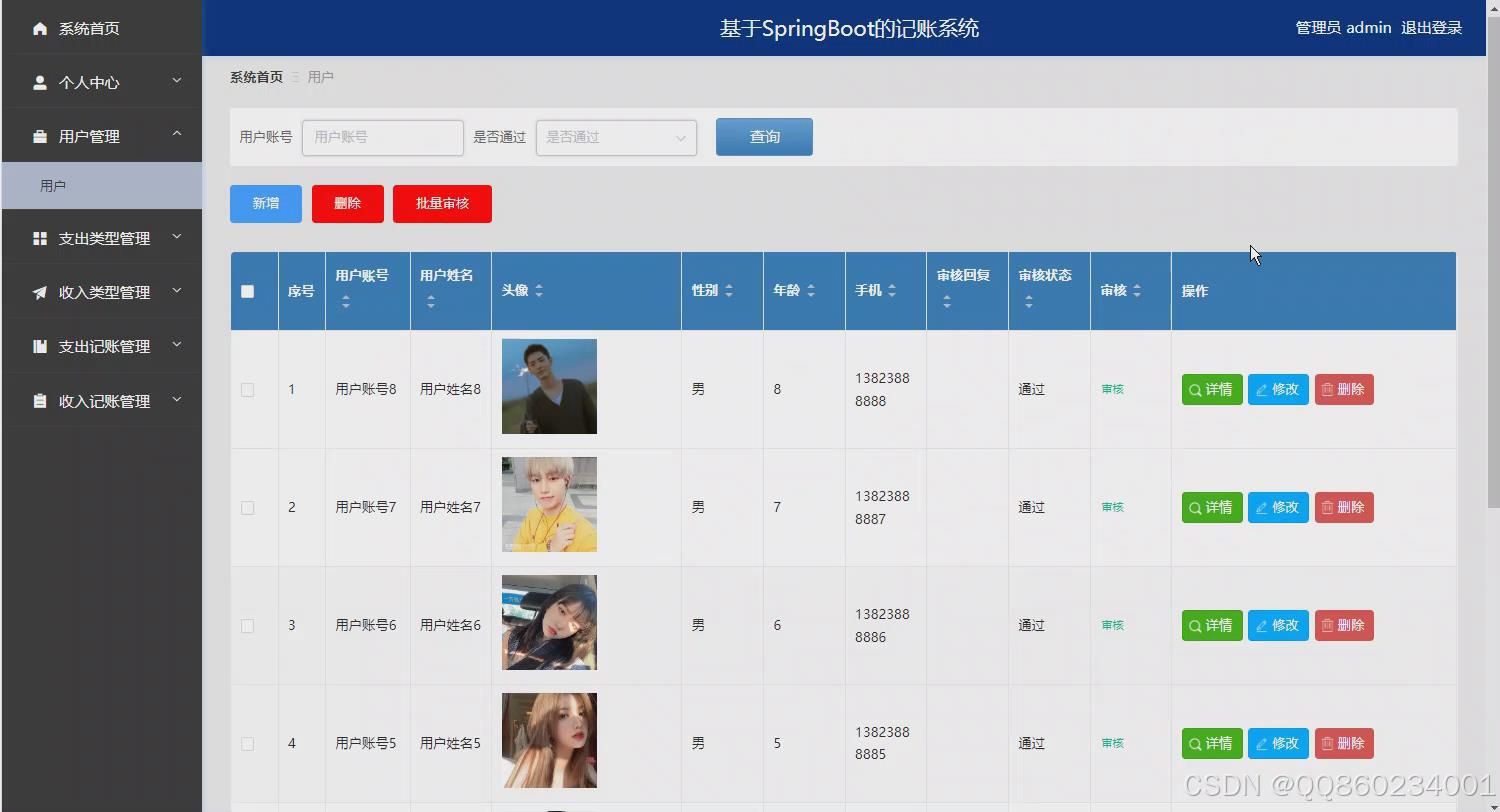Sort by 用户姓名 column arrows
Screen dimensions: 1500x812
(431, 301)
